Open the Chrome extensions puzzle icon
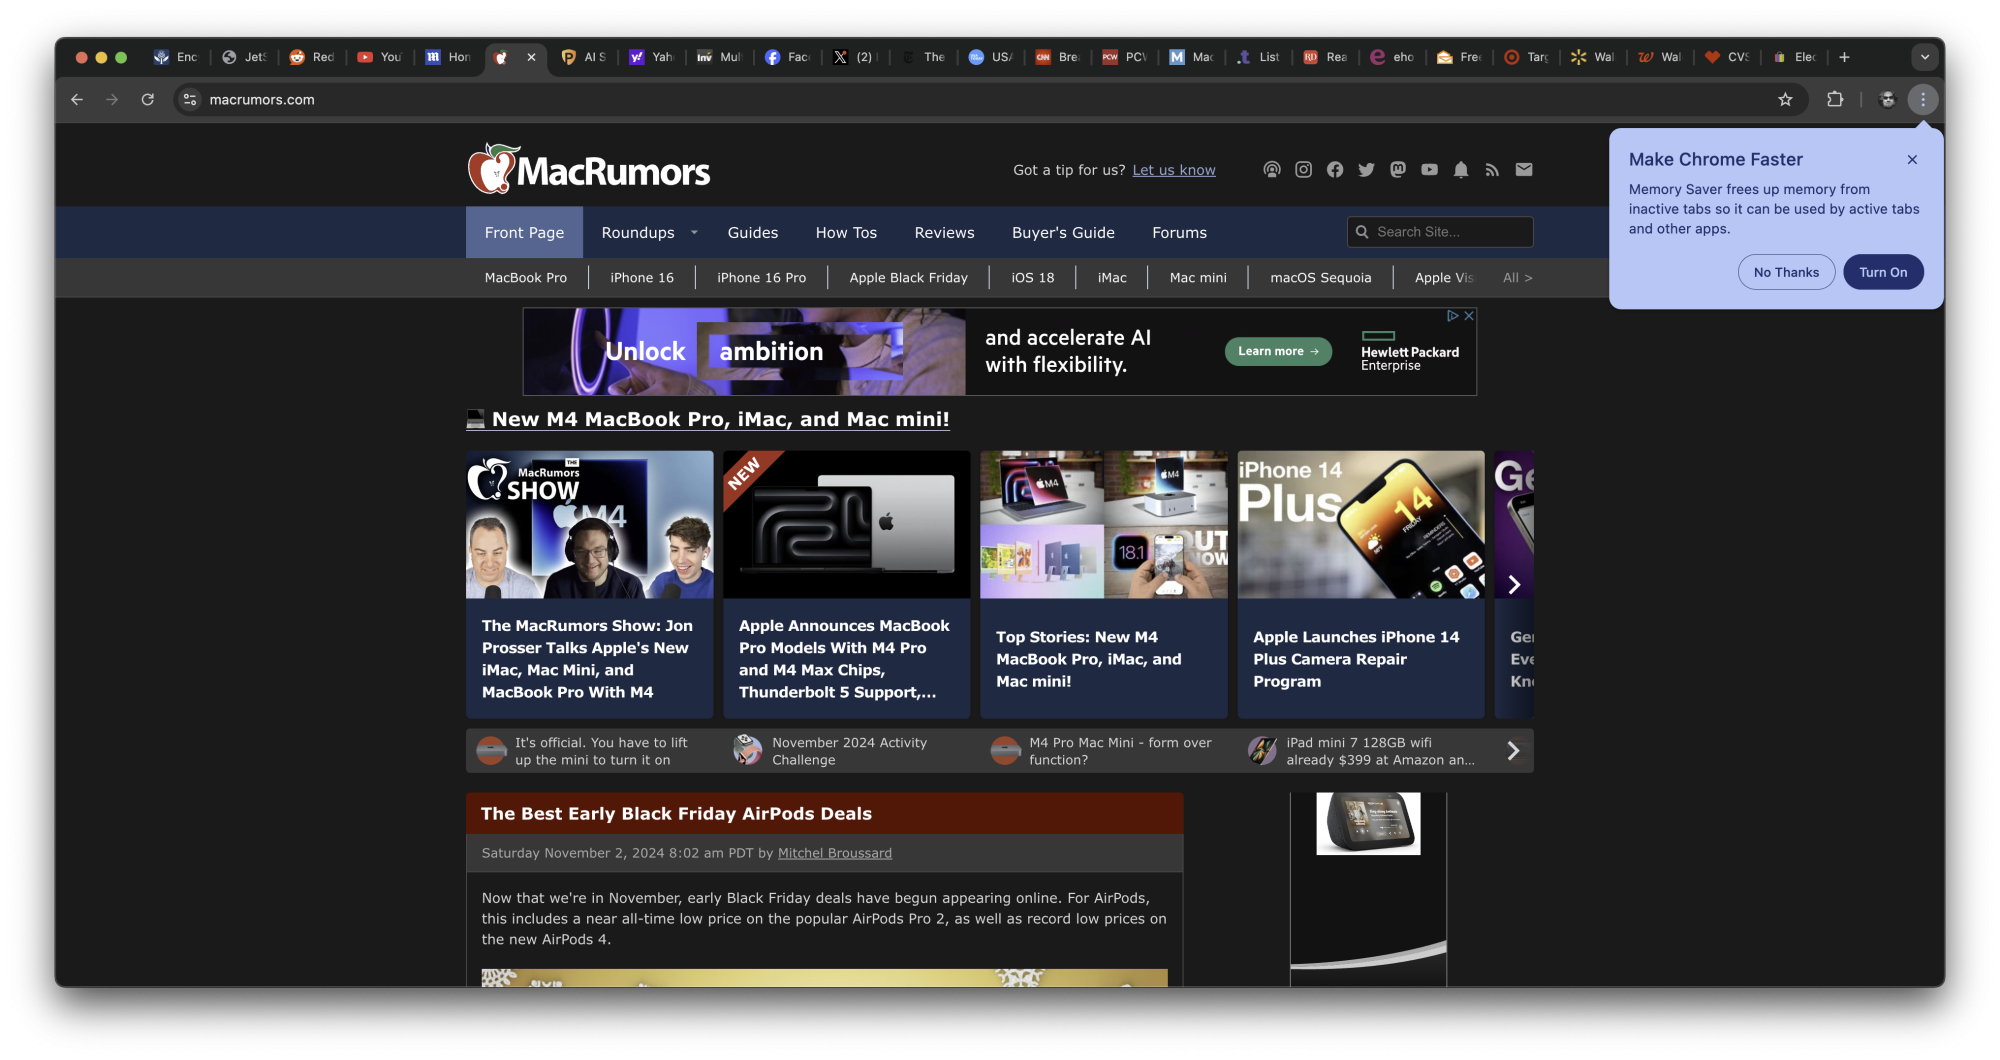The image size is (2000, 1060). coord(1835,99)
